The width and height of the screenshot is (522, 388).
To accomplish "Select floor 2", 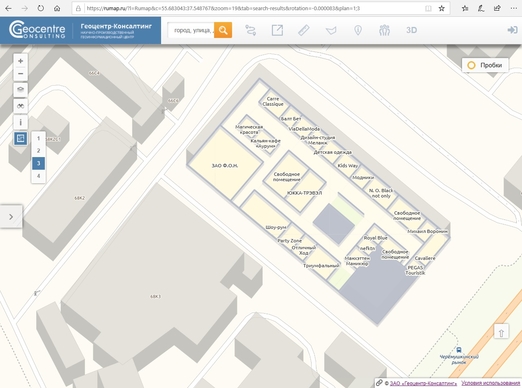I will click(38, 151).
